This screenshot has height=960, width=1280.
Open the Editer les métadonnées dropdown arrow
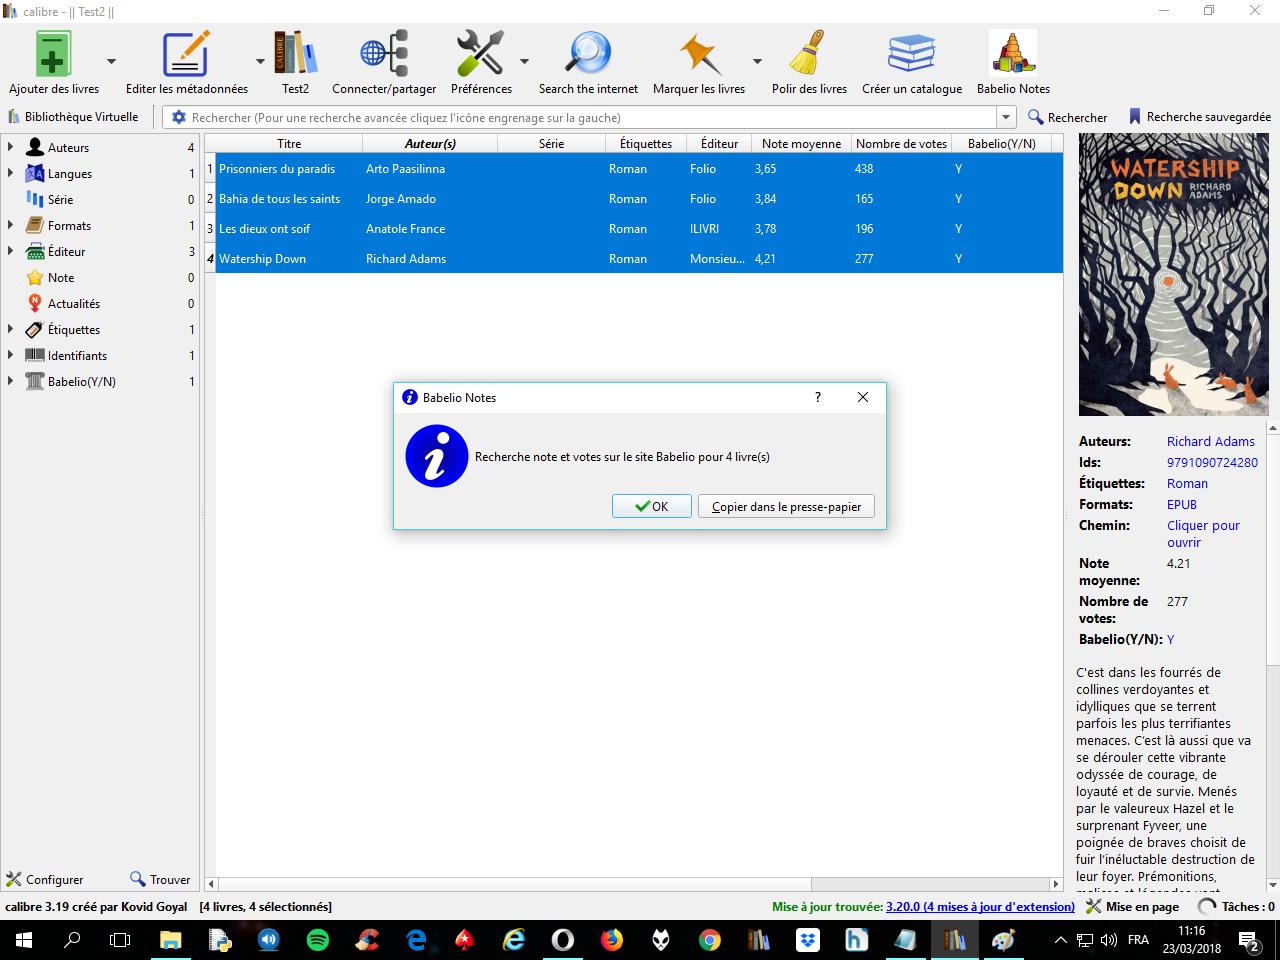(260, 62)
